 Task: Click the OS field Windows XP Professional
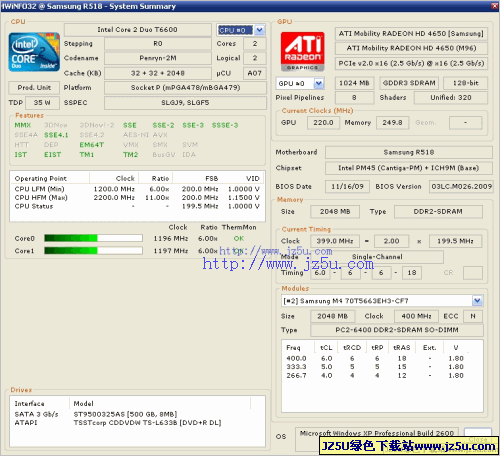point(377,435)
